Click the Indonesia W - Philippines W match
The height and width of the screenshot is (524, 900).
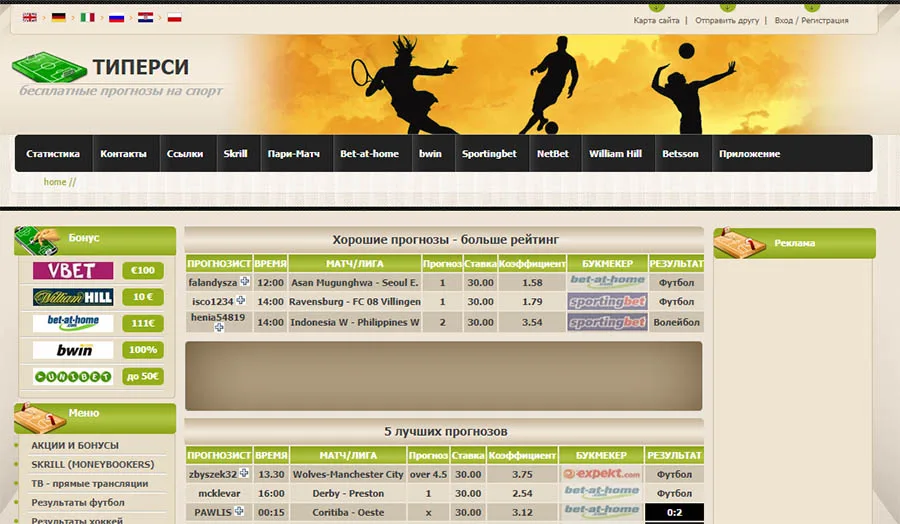point(355,322)
